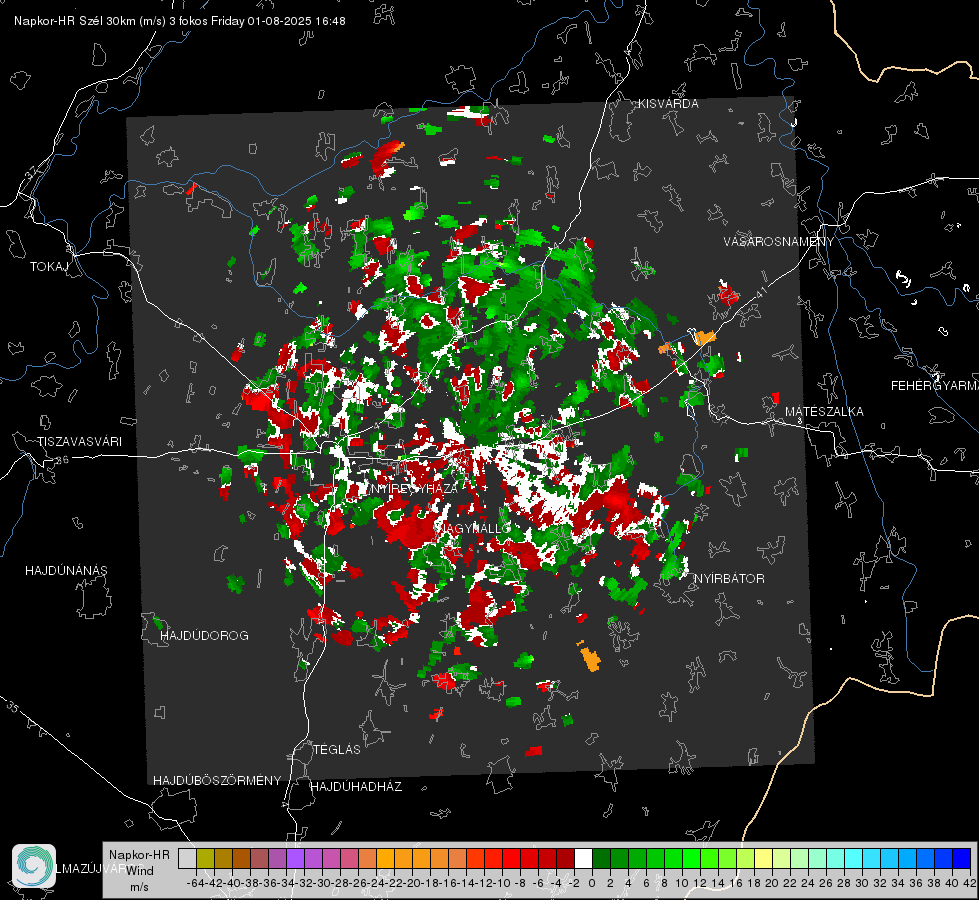This screenshot has width=979, height=900.
Task: Select the HAJDÚDOROG label
Action: 204,635
